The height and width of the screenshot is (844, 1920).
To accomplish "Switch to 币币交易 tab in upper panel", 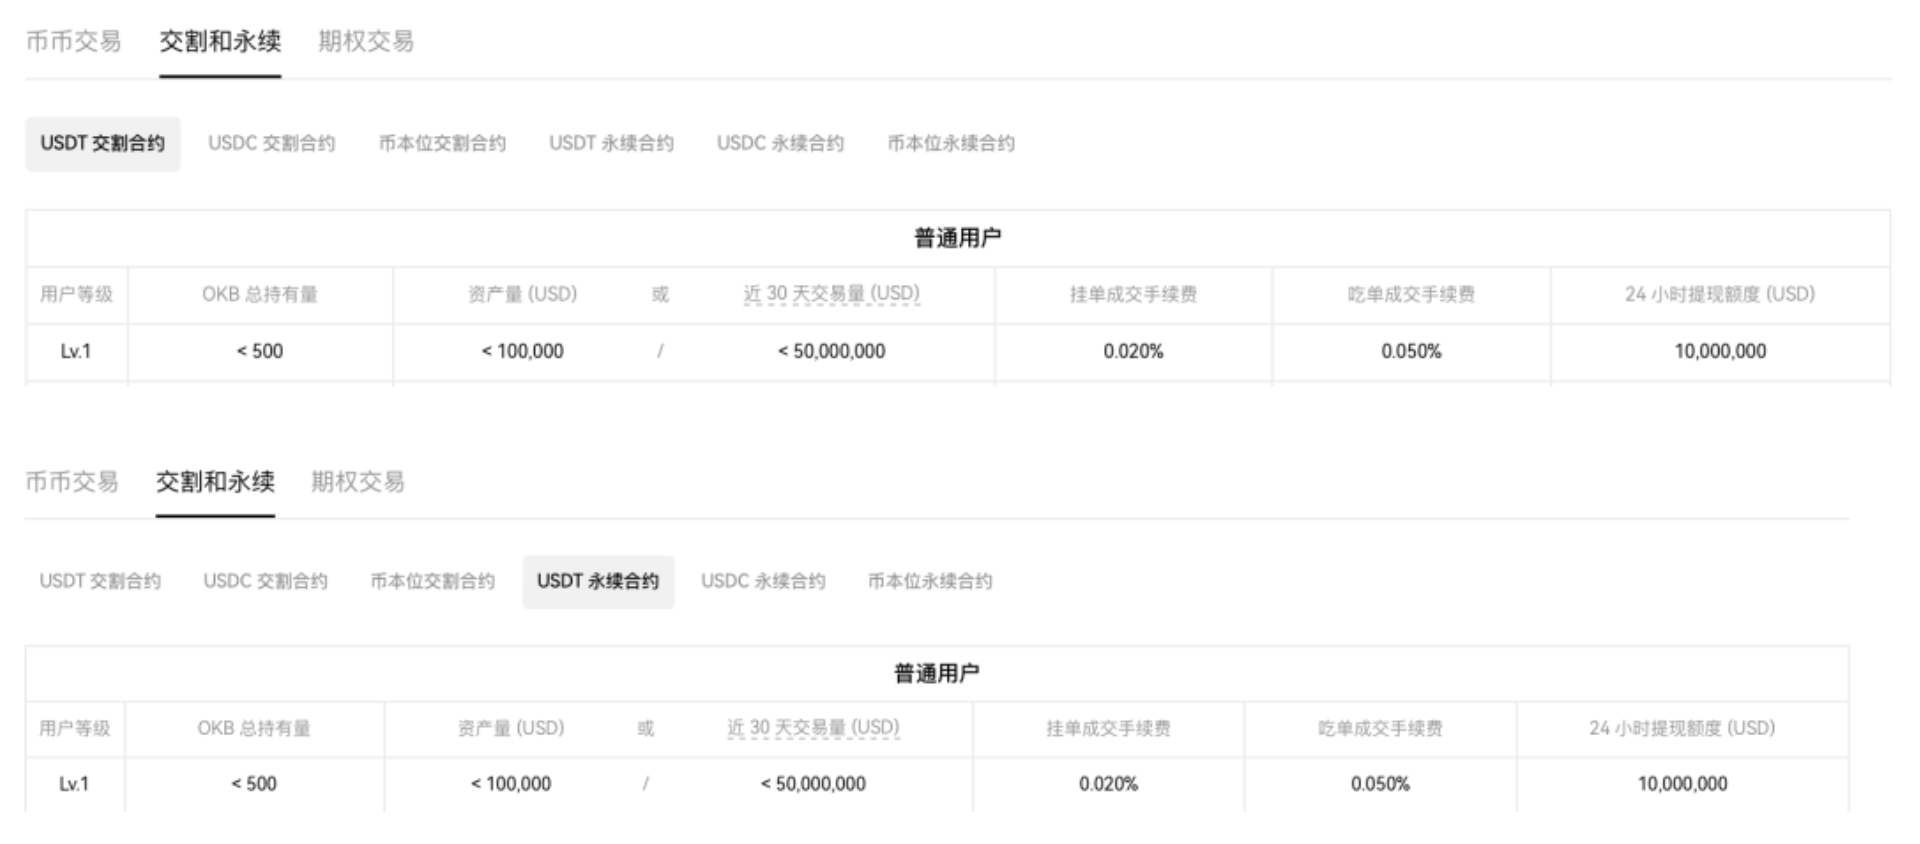I will point(73,41).
